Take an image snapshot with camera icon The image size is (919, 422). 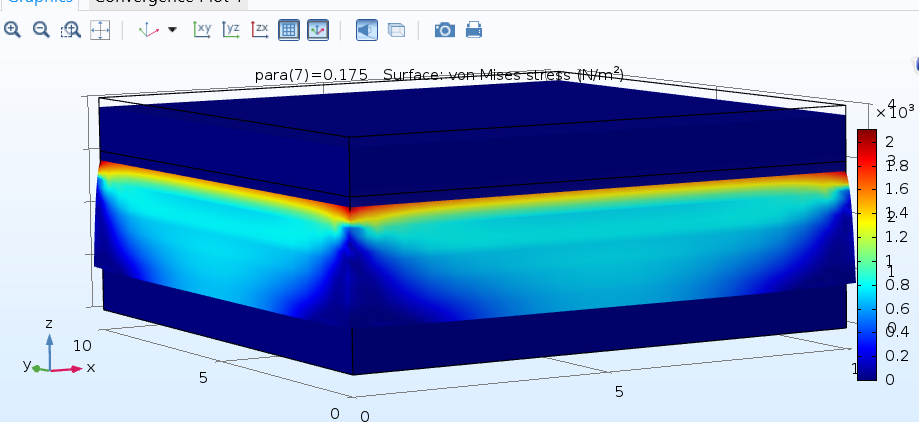445,30
